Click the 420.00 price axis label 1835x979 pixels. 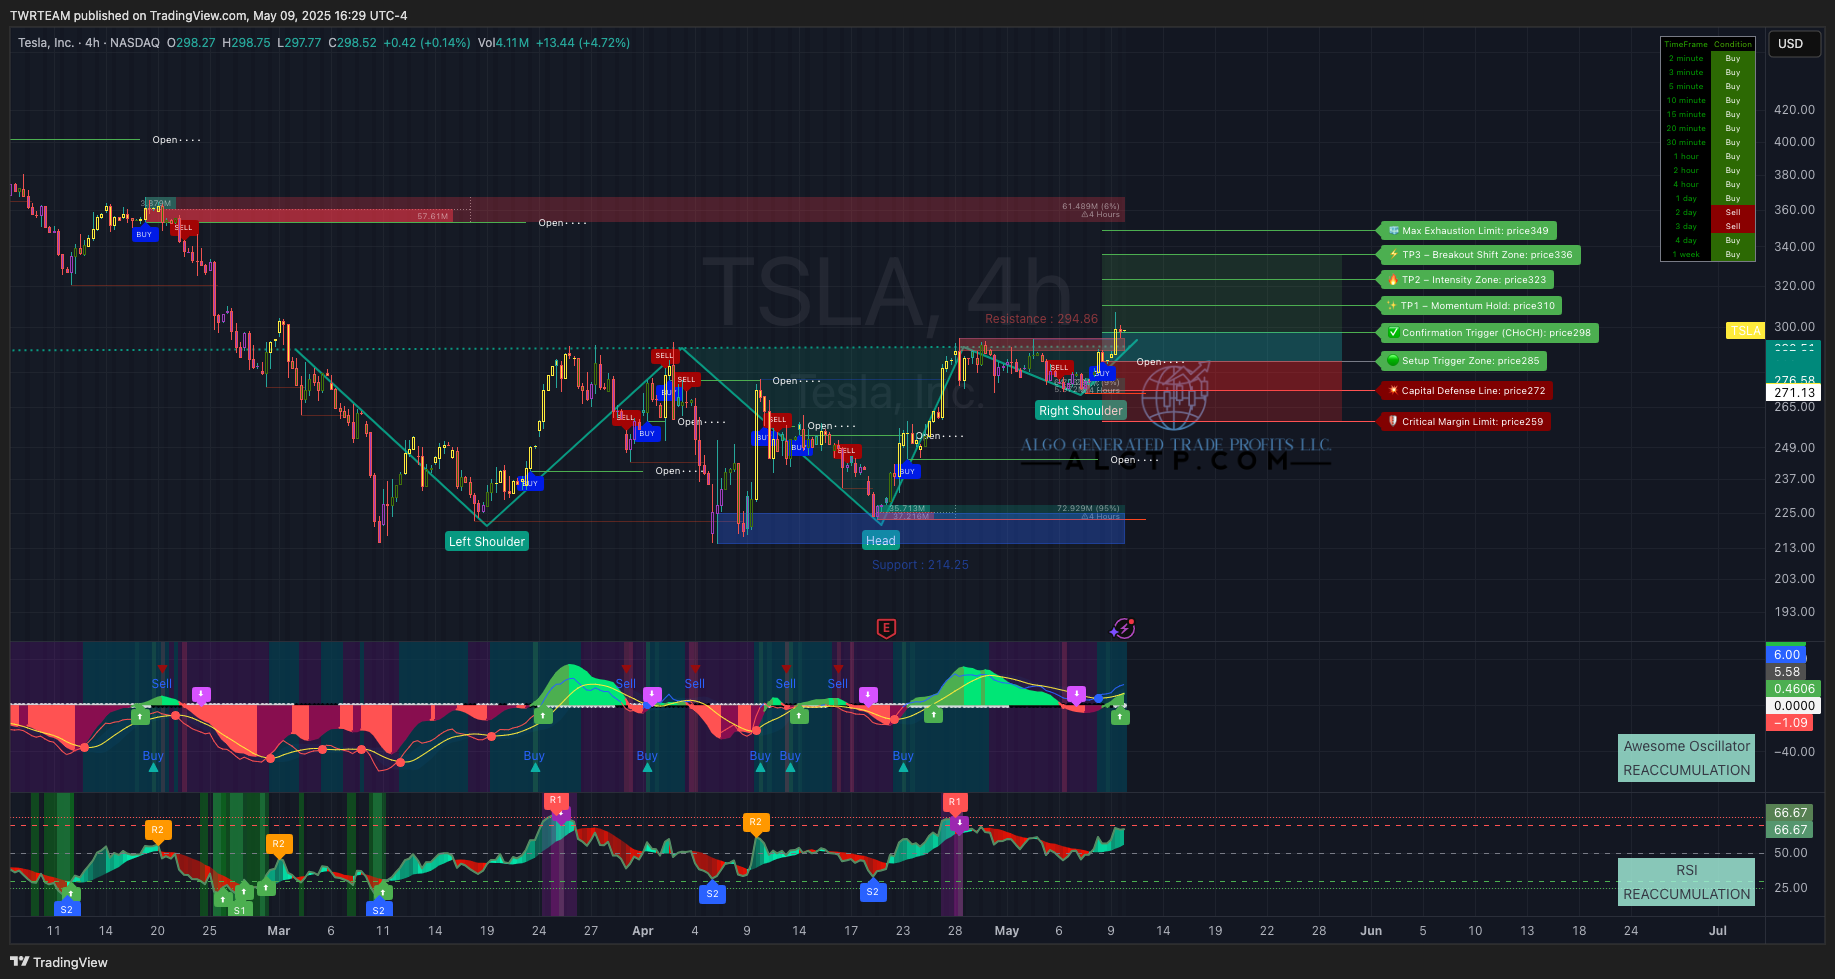(x=1794, y=110)
